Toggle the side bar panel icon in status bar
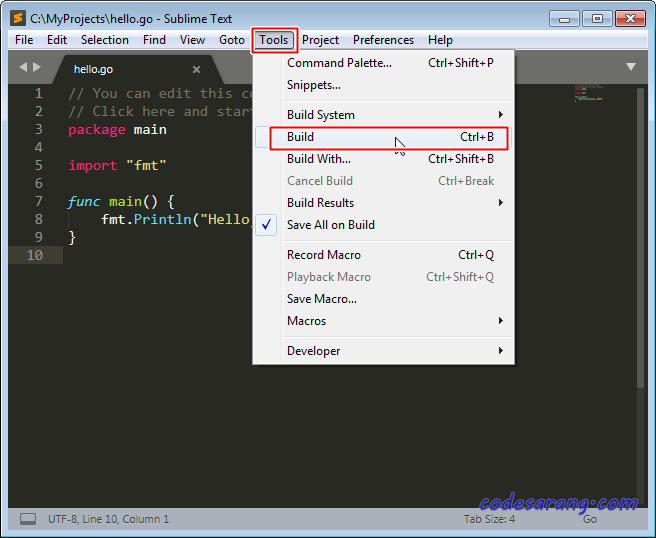The image size is (656, 538). click(x=28, y=519)
